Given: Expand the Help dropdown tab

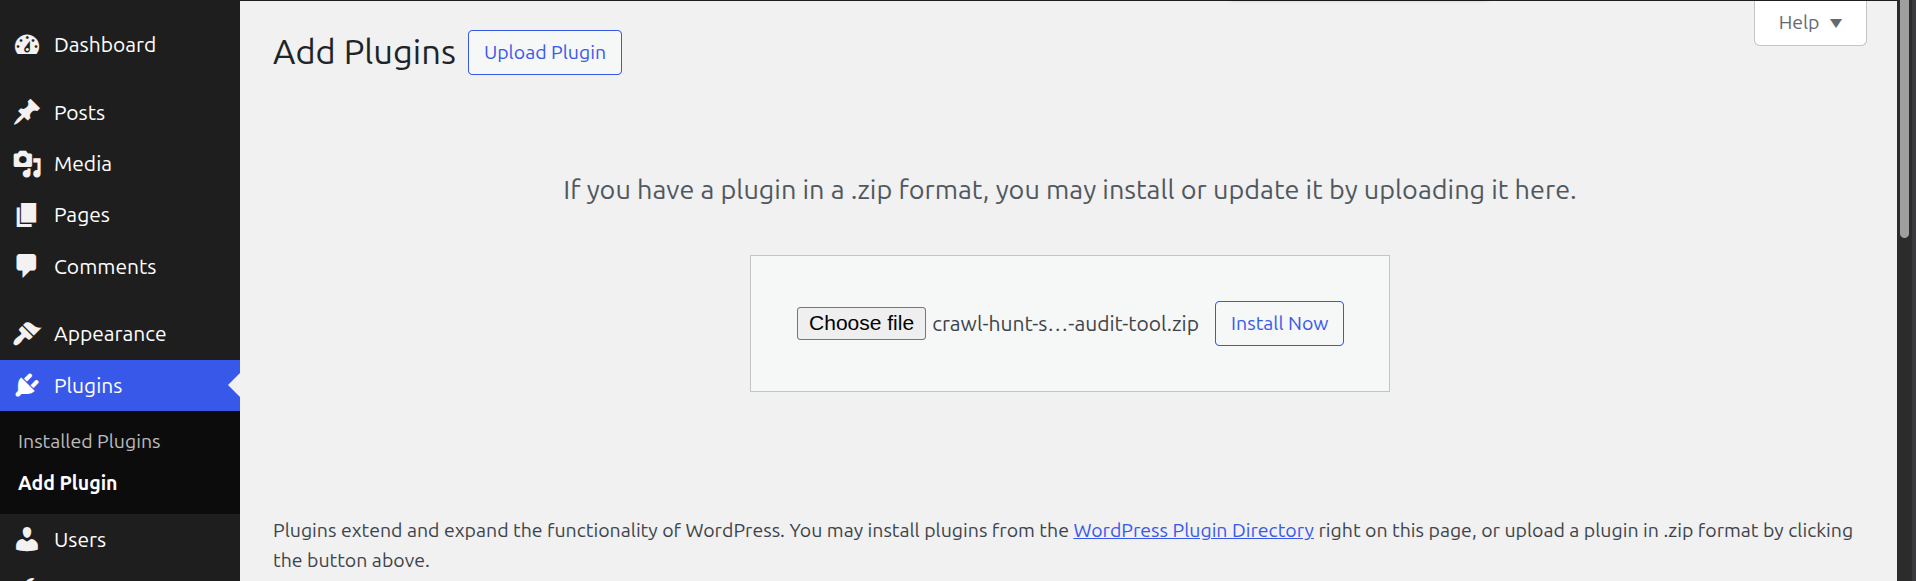Looking at the screenshot, I should pyautogui.click(x=1809, y=23).
